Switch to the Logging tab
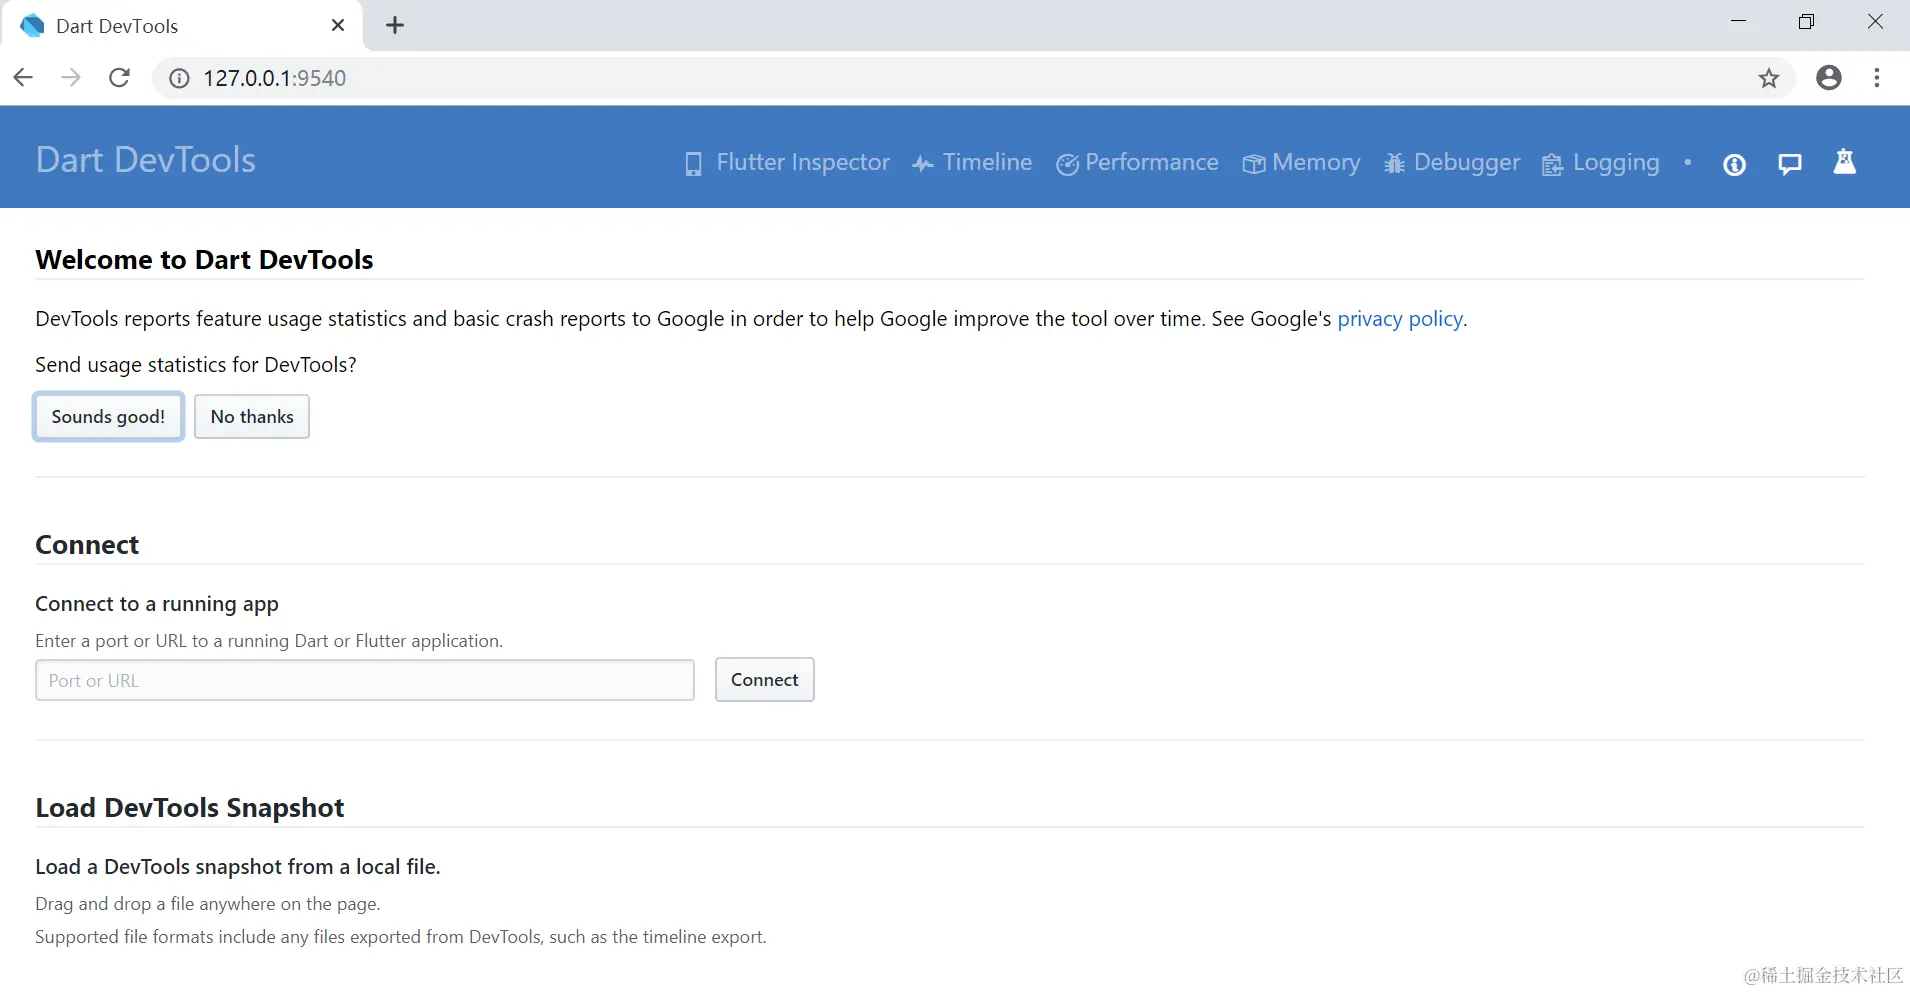This screenshot has width=1910, height=992. (1600, 162)
